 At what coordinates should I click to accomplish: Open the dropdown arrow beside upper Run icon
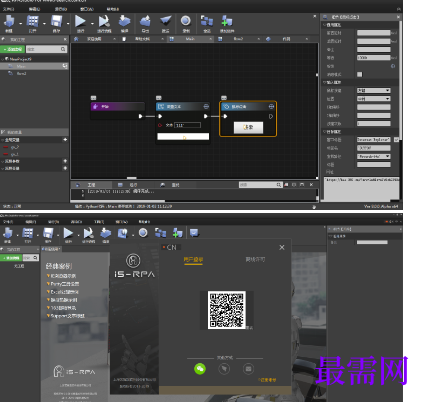pos(92,23)
